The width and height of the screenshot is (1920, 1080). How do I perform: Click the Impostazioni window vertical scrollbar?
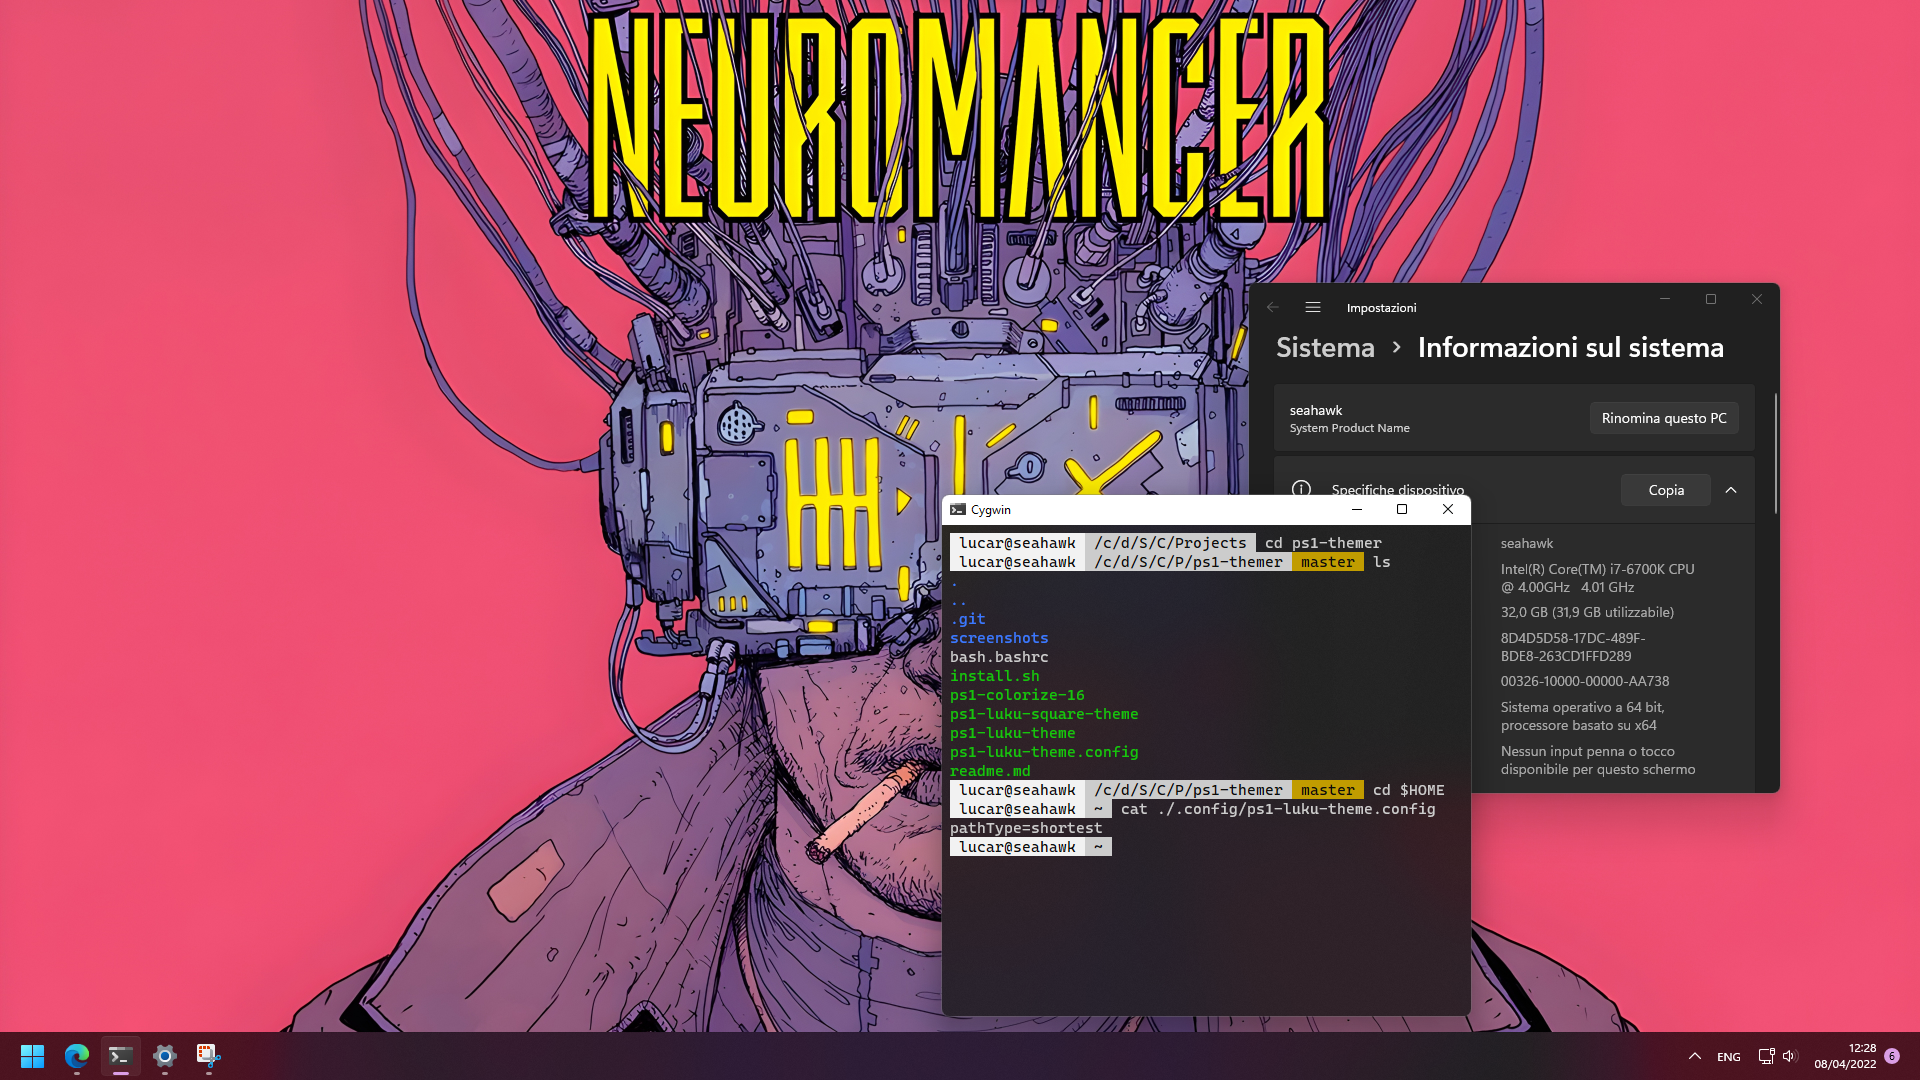pos(1776,455)
